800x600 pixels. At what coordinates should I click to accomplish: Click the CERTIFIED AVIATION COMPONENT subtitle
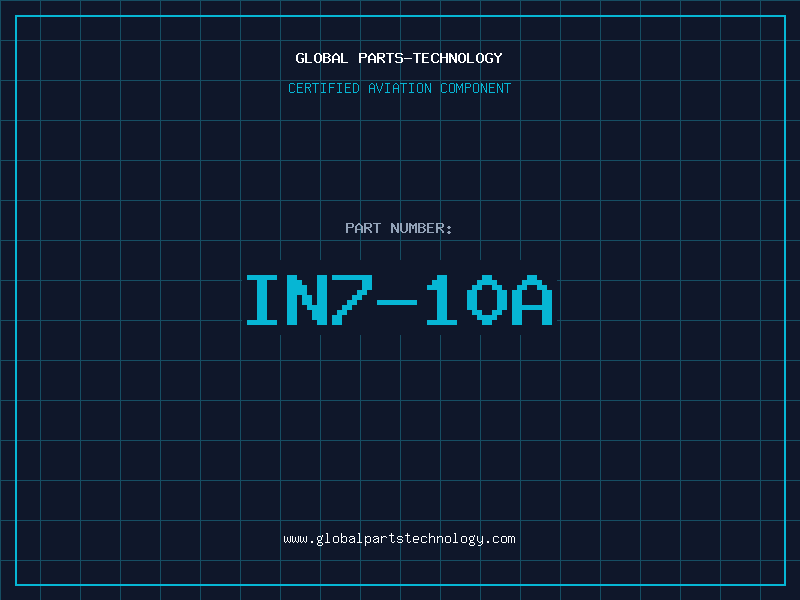pyautogui.click(x=399, y=88)
